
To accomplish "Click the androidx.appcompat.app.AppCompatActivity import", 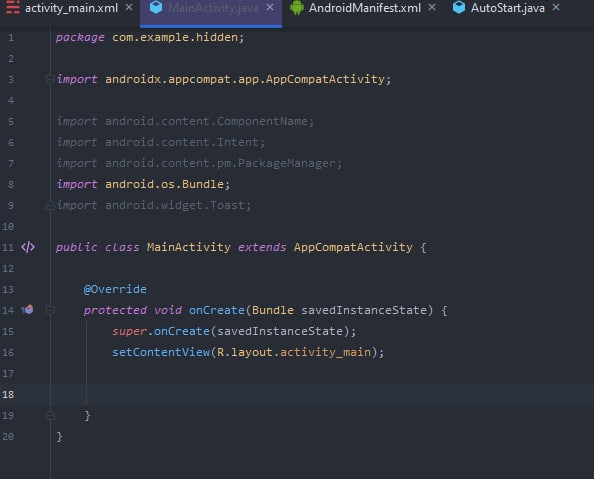I will pyautogui.click(x=245, y=79).
